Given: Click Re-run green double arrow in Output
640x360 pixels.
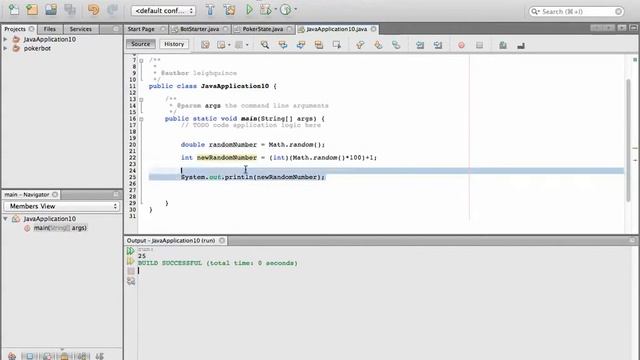Looking at the screenshot, I should point(131,251).
